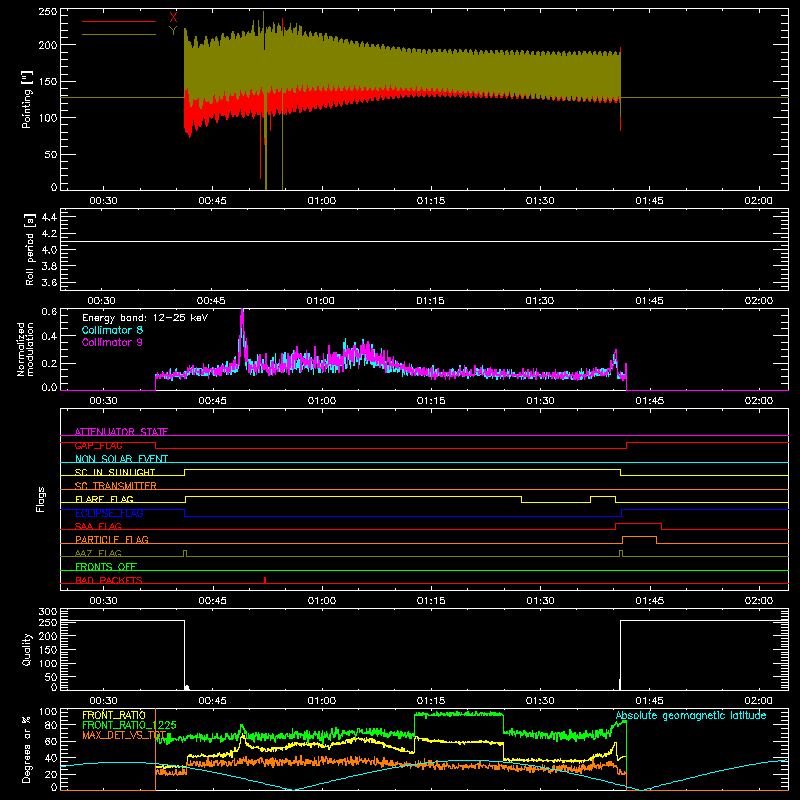
Task: Select the olive flag label below PARTICLE_FLAG
Action: pyautogui.click(x=98, y=553)
